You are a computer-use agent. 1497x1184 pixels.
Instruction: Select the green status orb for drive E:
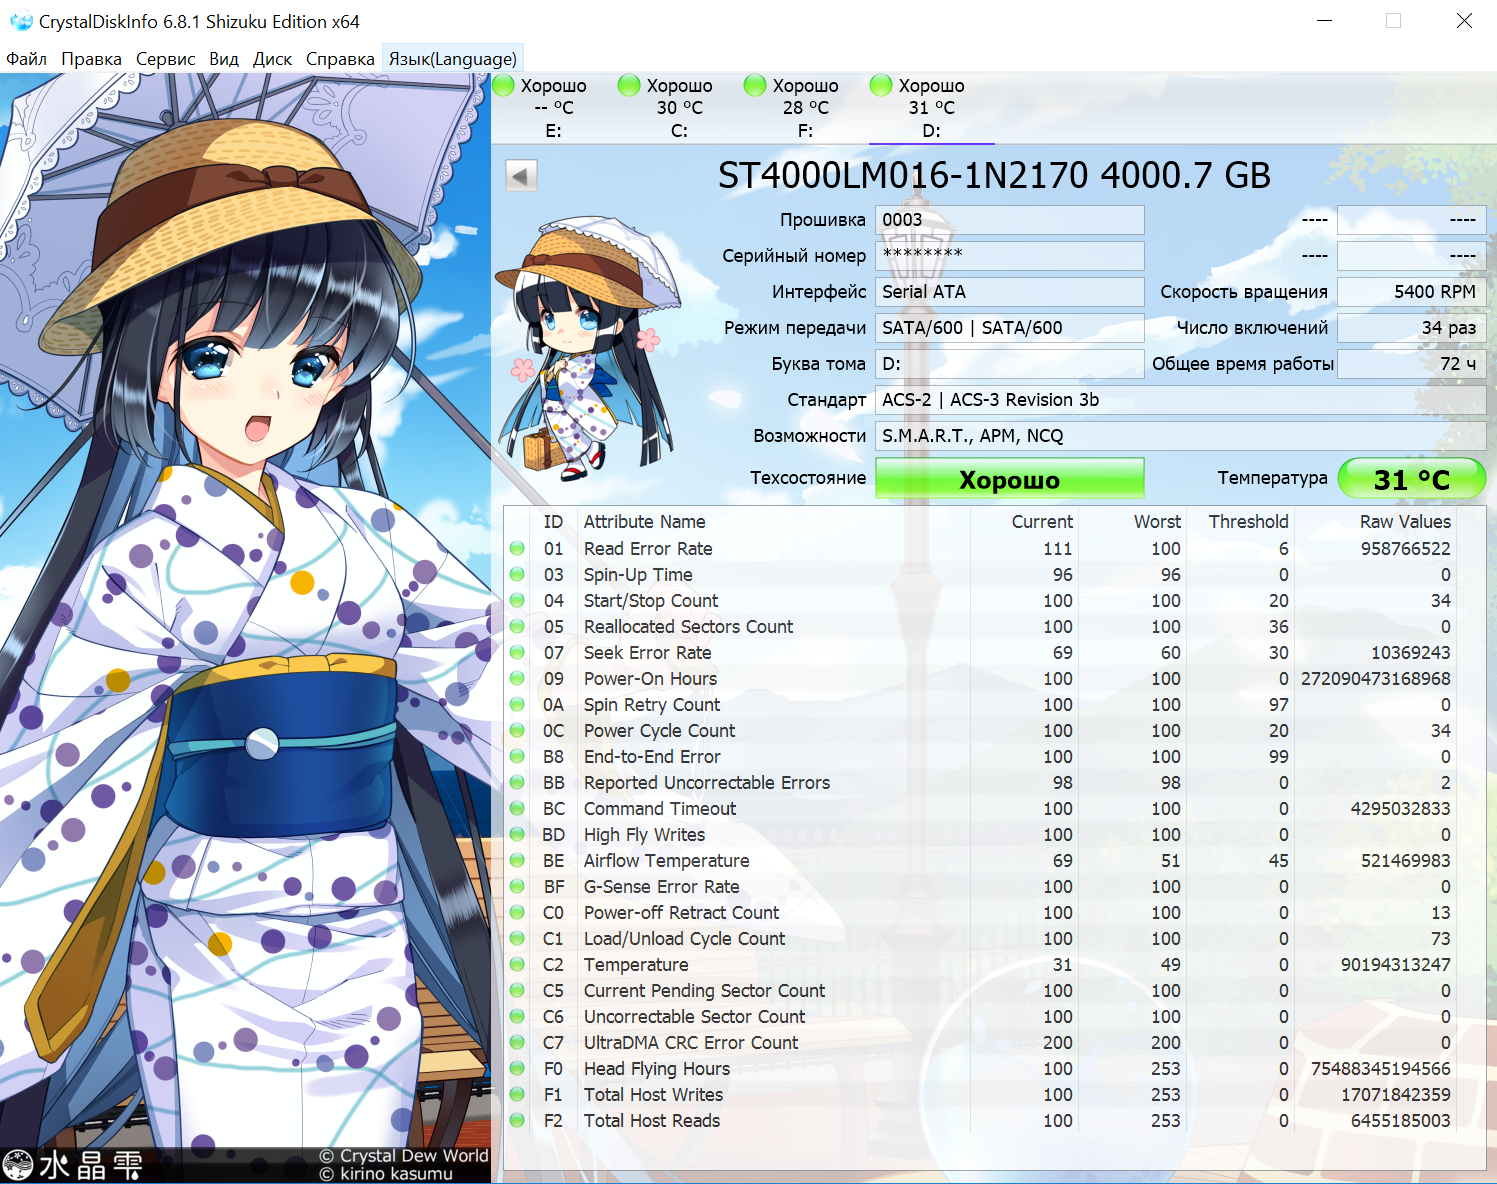click(x=504, y=86)
